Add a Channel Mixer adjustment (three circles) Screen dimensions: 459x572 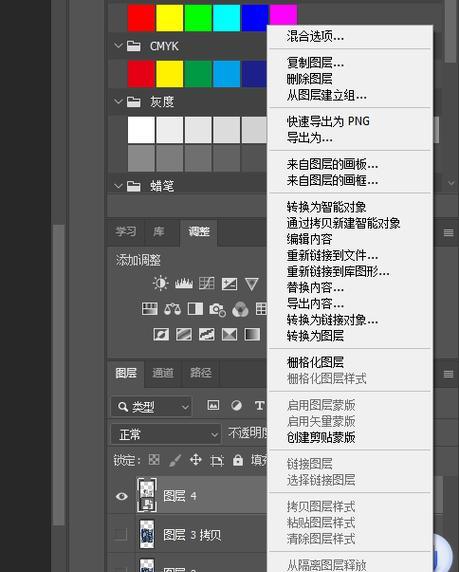[240, 309]
